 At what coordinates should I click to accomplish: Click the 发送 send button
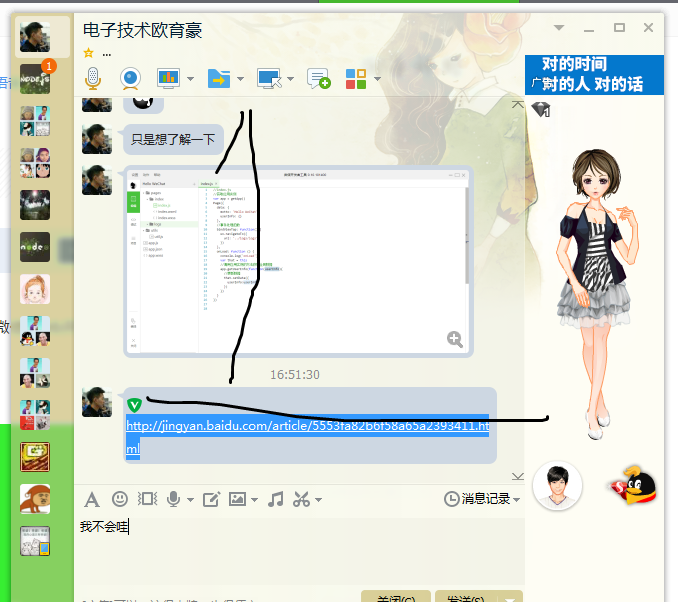pyautogui.click(x=466, y=597)
